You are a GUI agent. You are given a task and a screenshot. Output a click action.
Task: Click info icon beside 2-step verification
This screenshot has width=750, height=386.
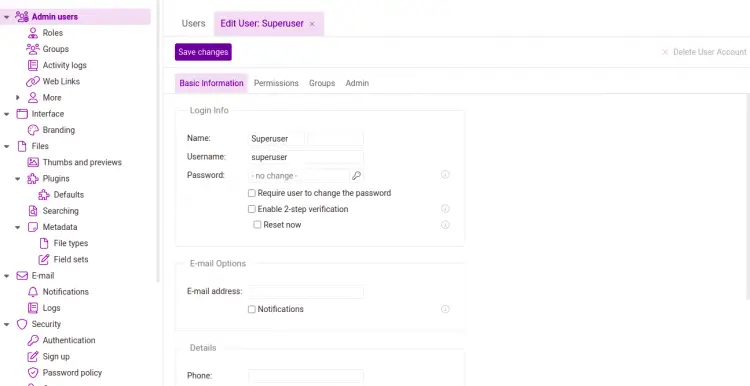(445, 209)
